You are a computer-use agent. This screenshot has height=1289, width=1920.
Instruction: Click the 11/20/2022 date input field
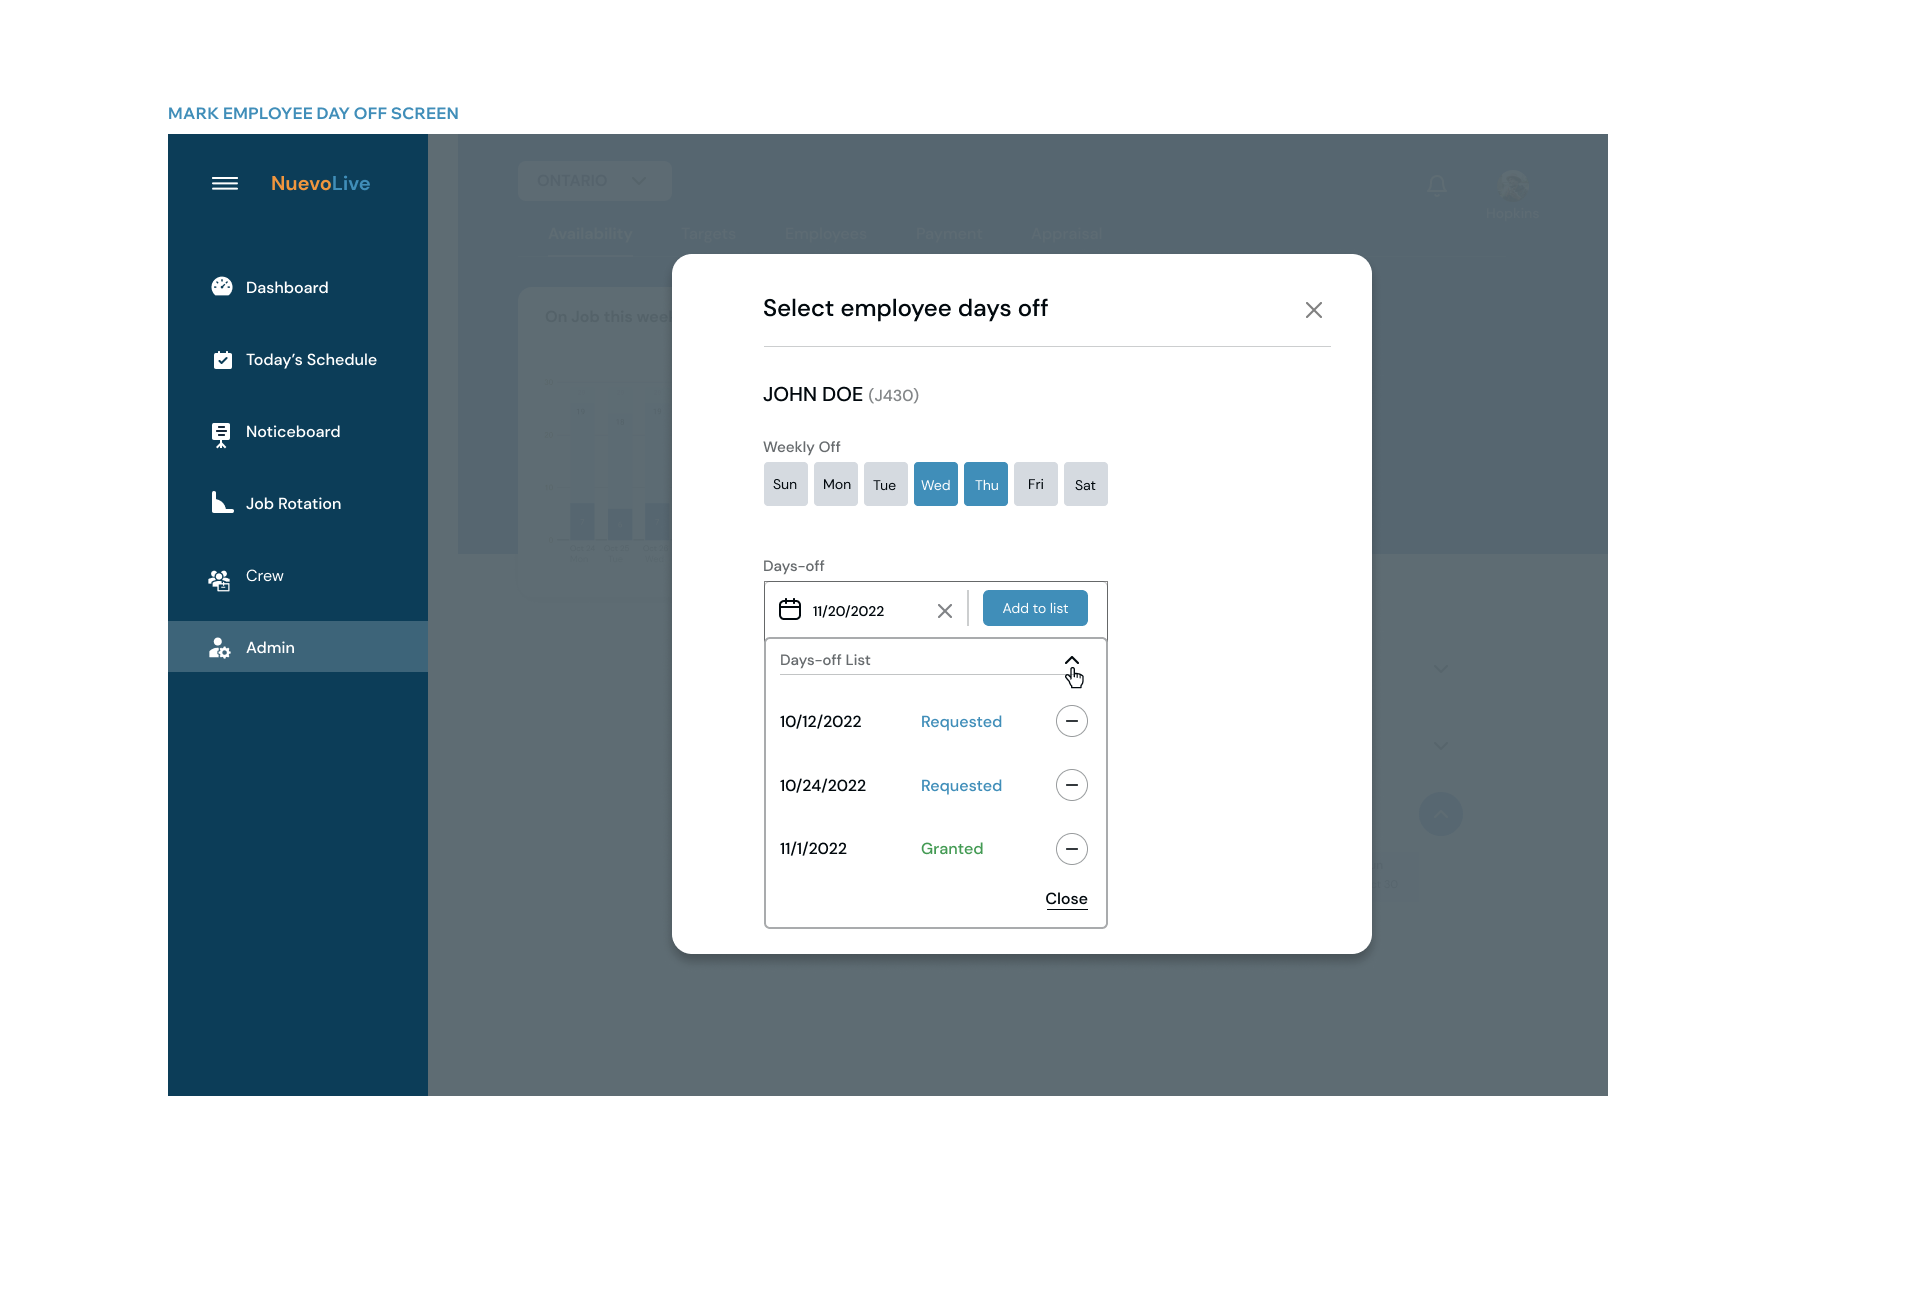click(865, 610)
